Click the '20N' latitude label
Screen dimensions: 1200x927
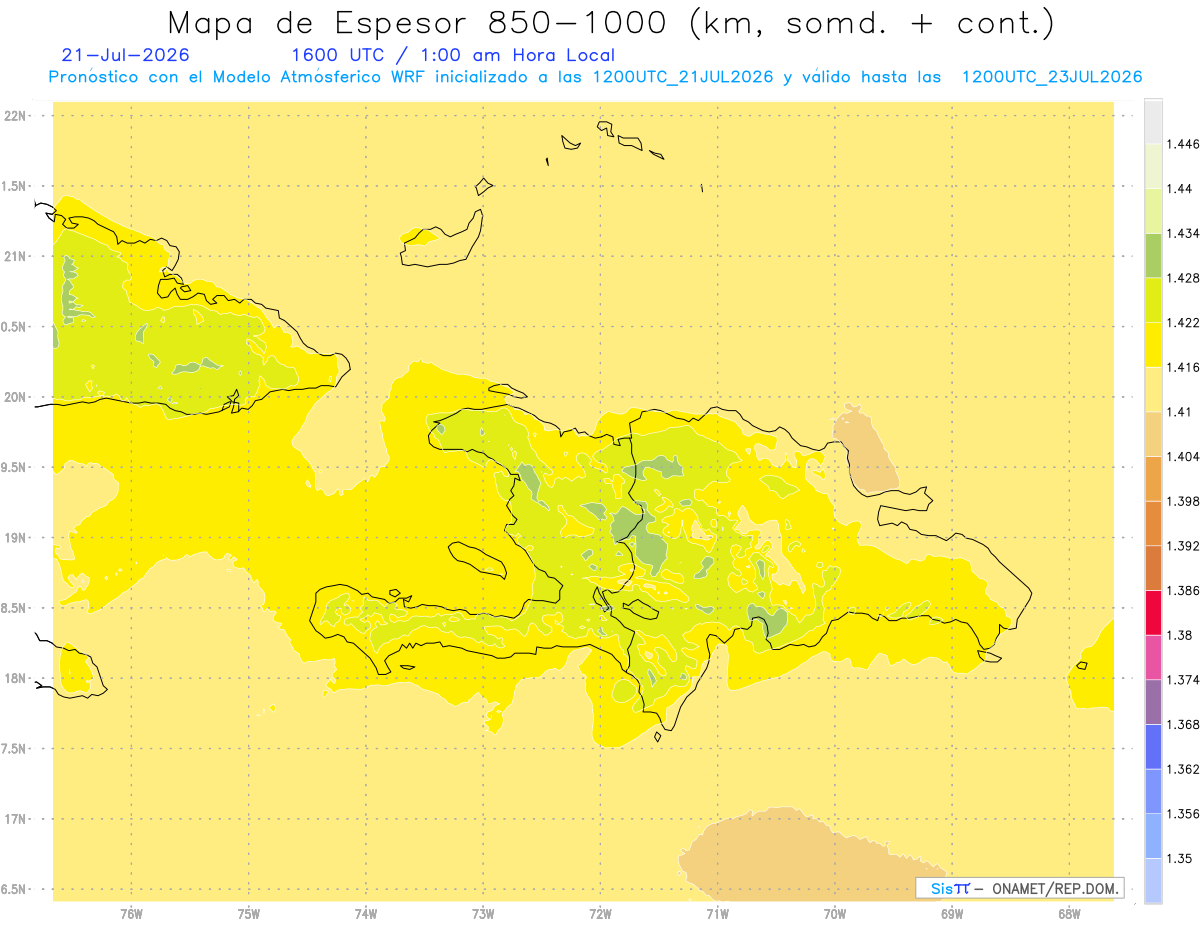pyautogui.click(x=16, y=397)
